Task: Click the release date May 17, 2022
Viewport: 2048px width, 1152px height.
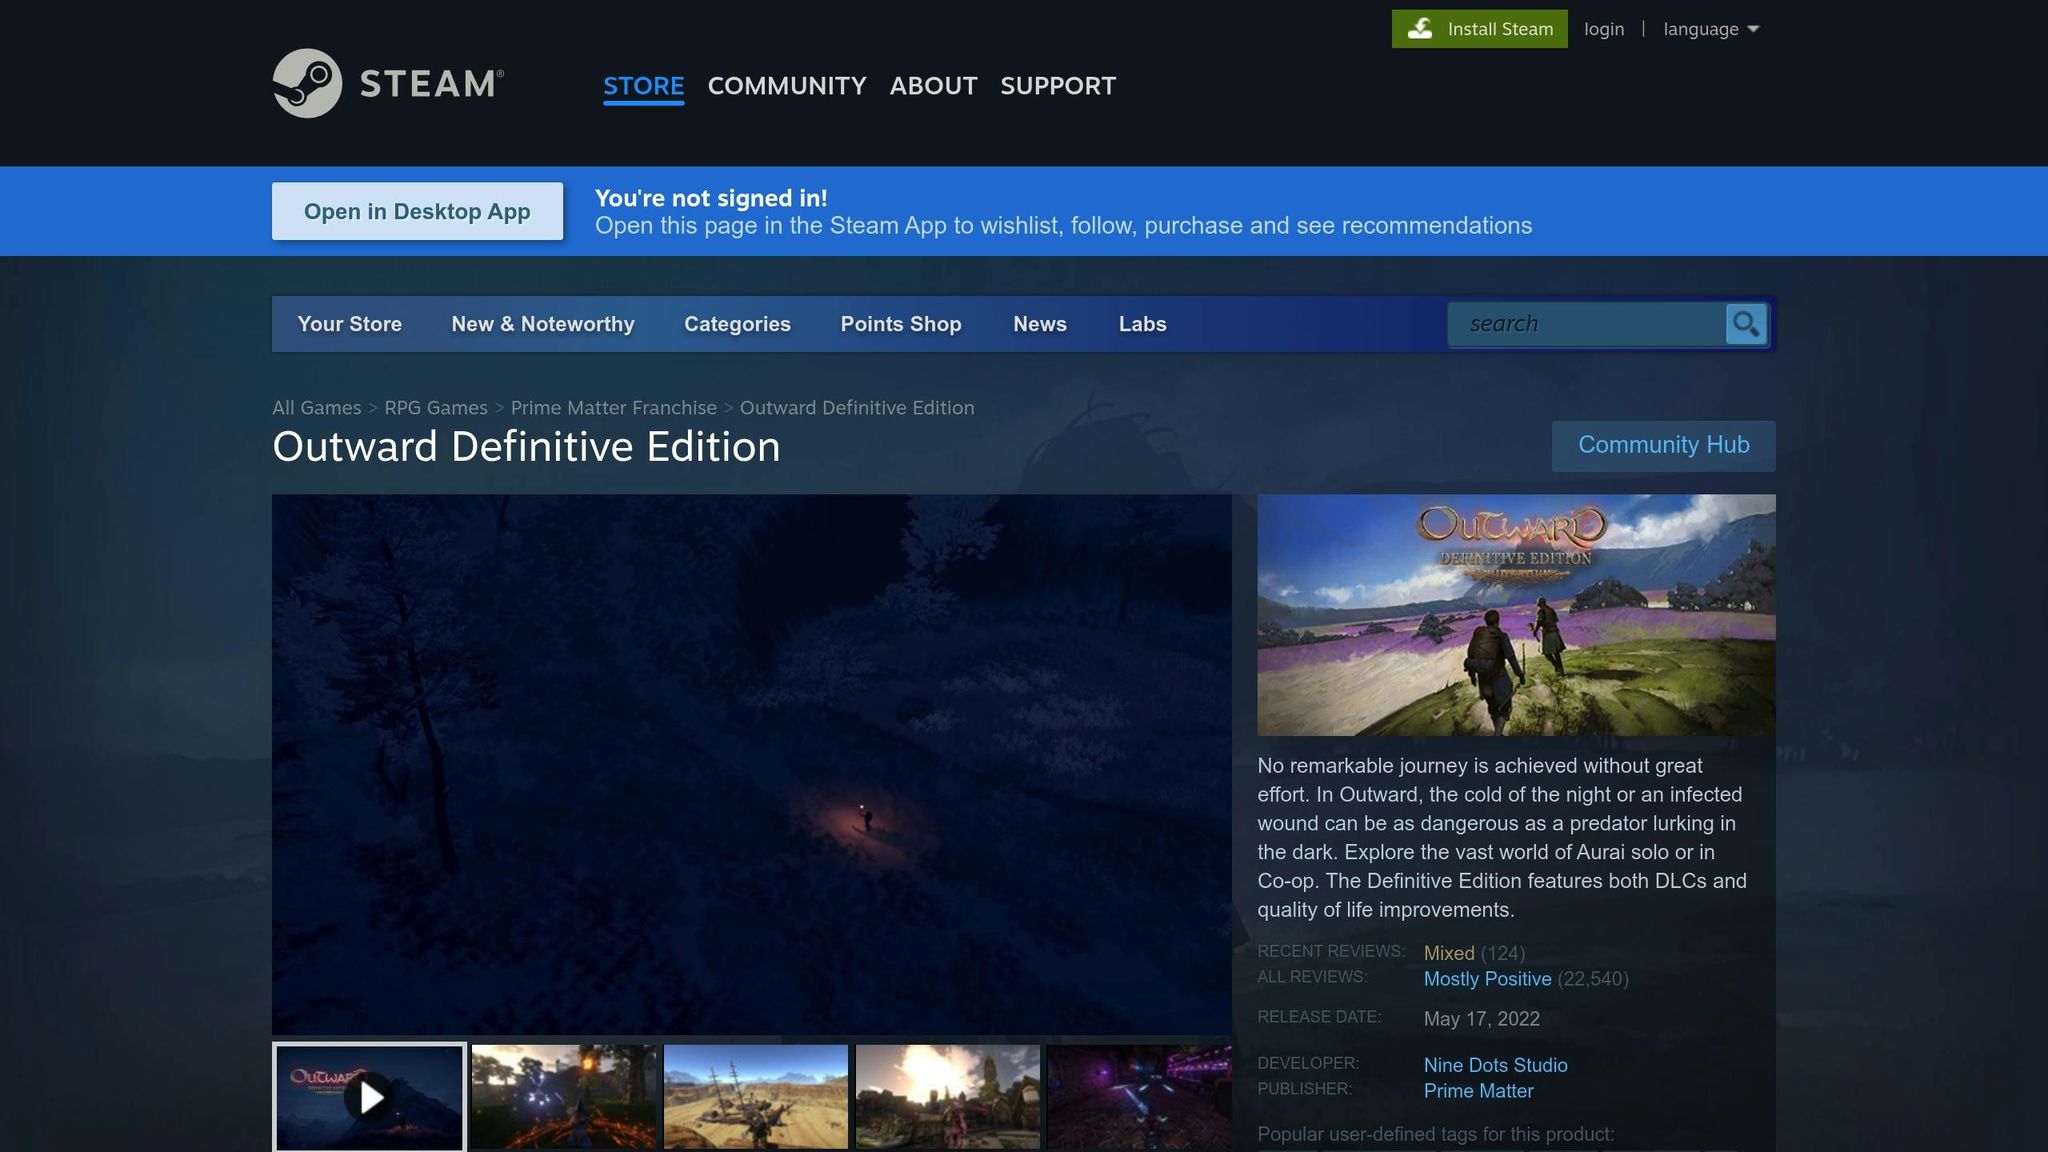Action: (x=1481, y=1019)
